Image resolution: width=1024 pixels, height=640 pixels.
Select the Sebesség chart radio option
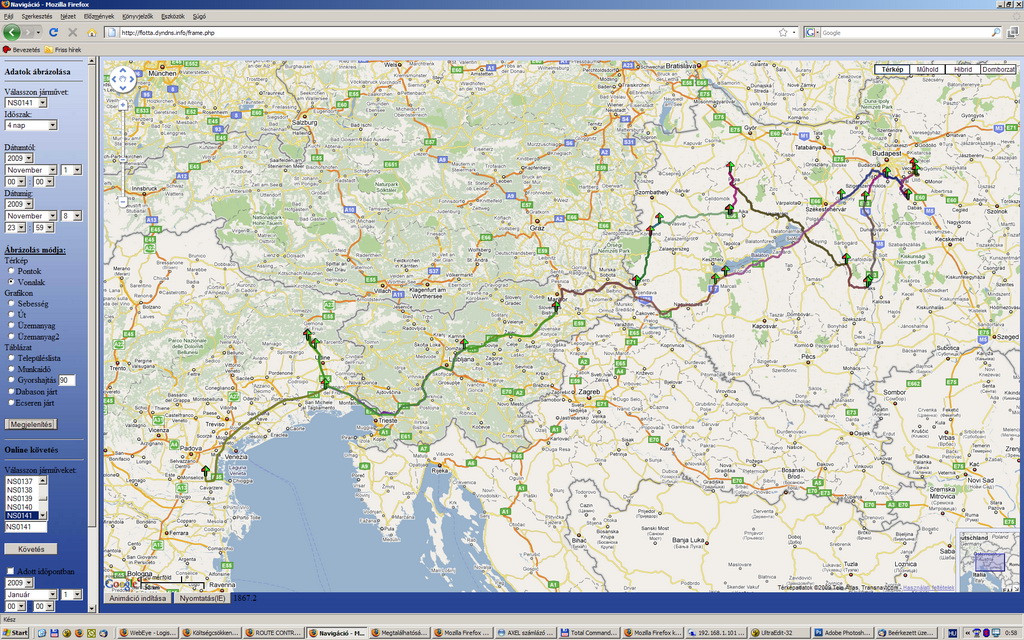pos(10,303)
